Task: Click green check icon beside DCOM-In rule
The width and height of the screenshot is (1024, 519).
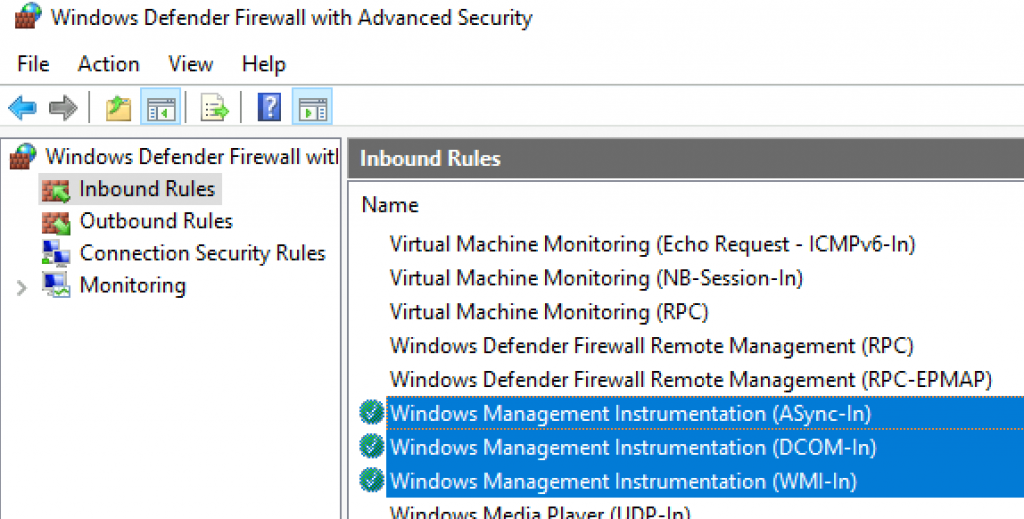Action: coord(371,447)
